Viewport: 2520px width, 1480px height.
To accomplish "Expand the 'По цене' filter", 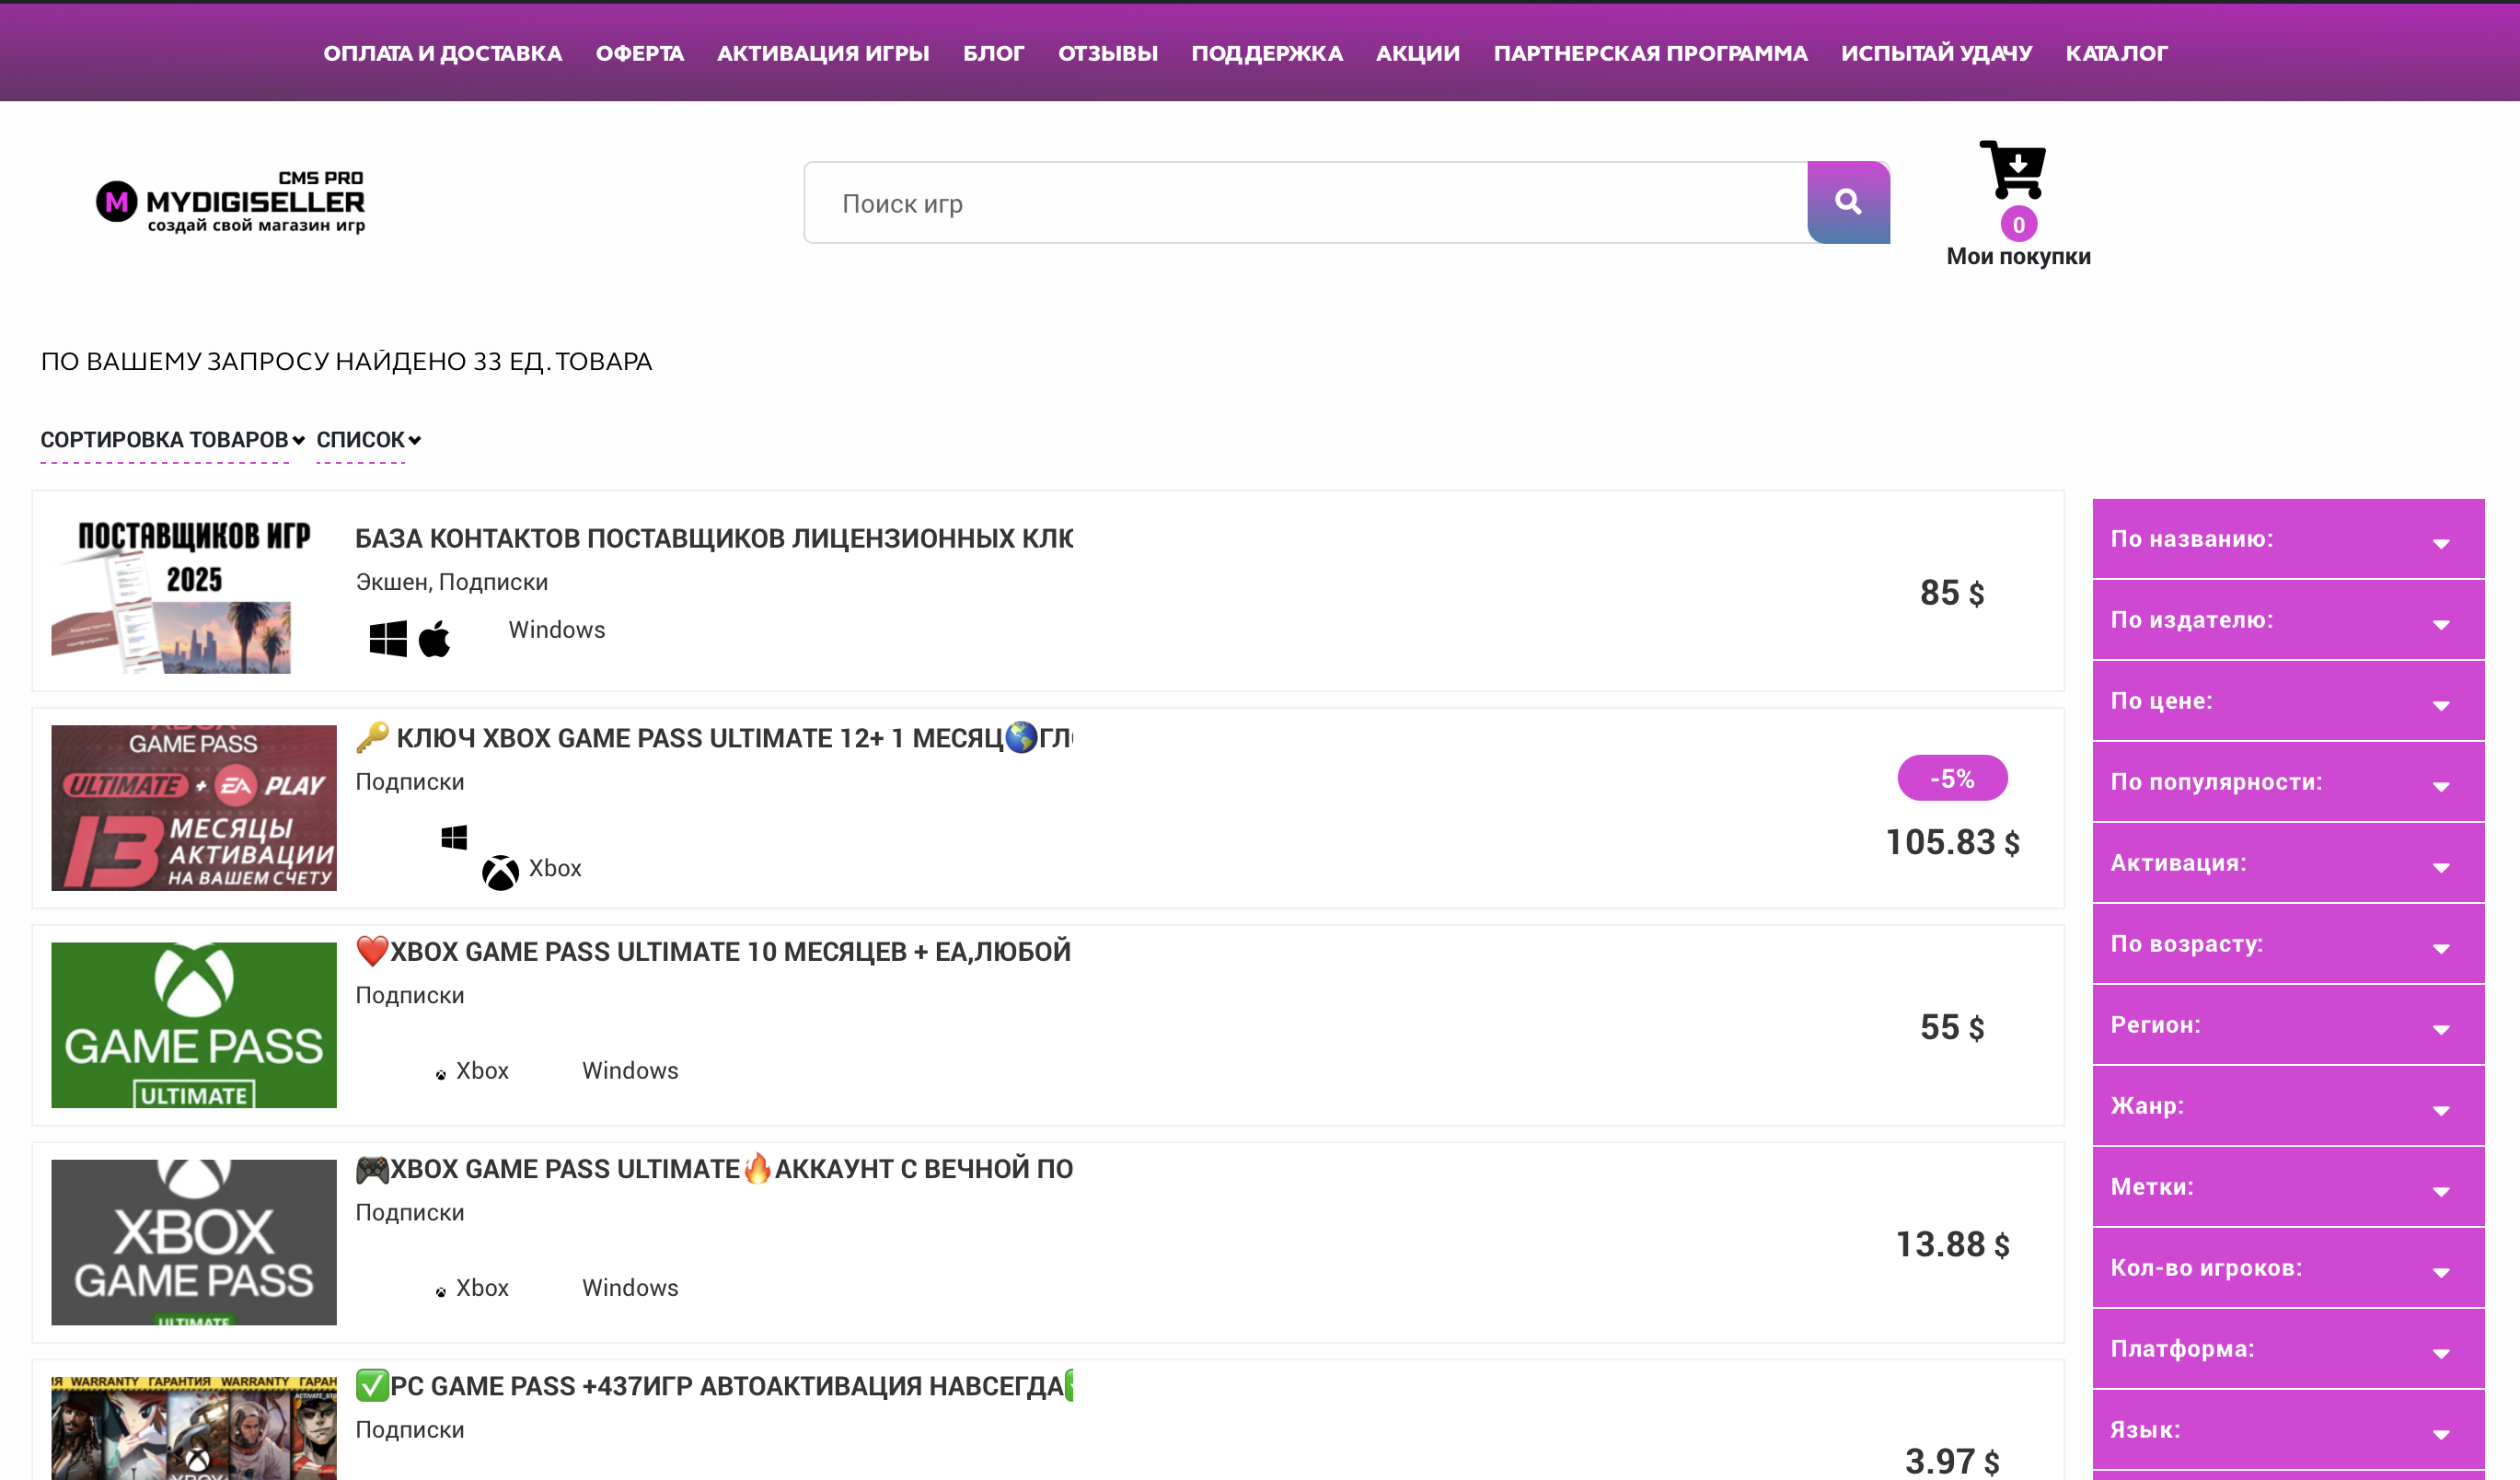I will (2288, 701).
